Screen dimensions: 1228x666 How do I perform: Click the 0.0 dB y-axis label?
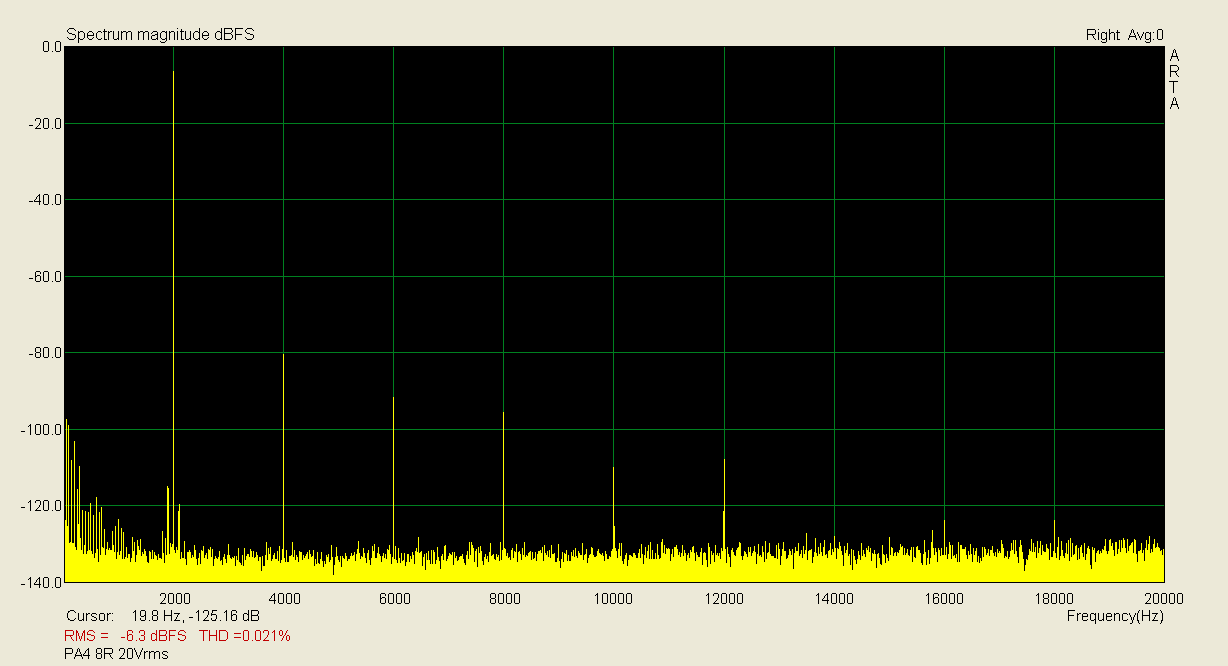pyautogui.click(x=52, y=47)
